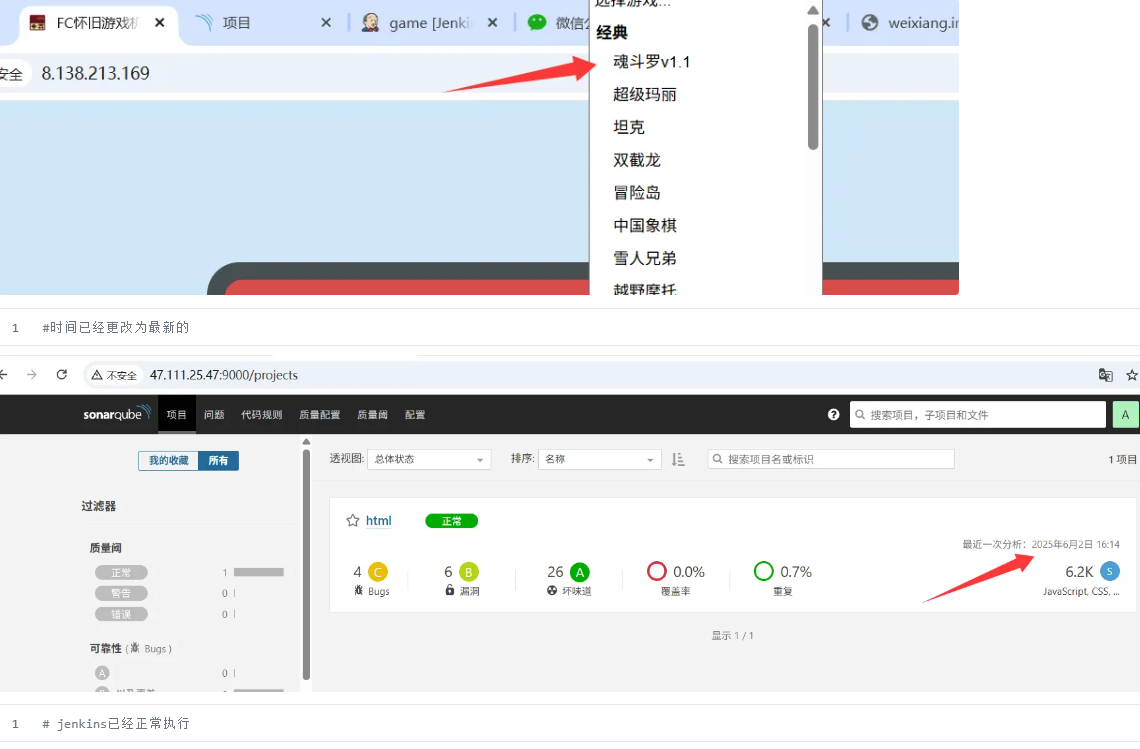Click the globe favicon on the weixiang tab

click(x=870, y=23)
